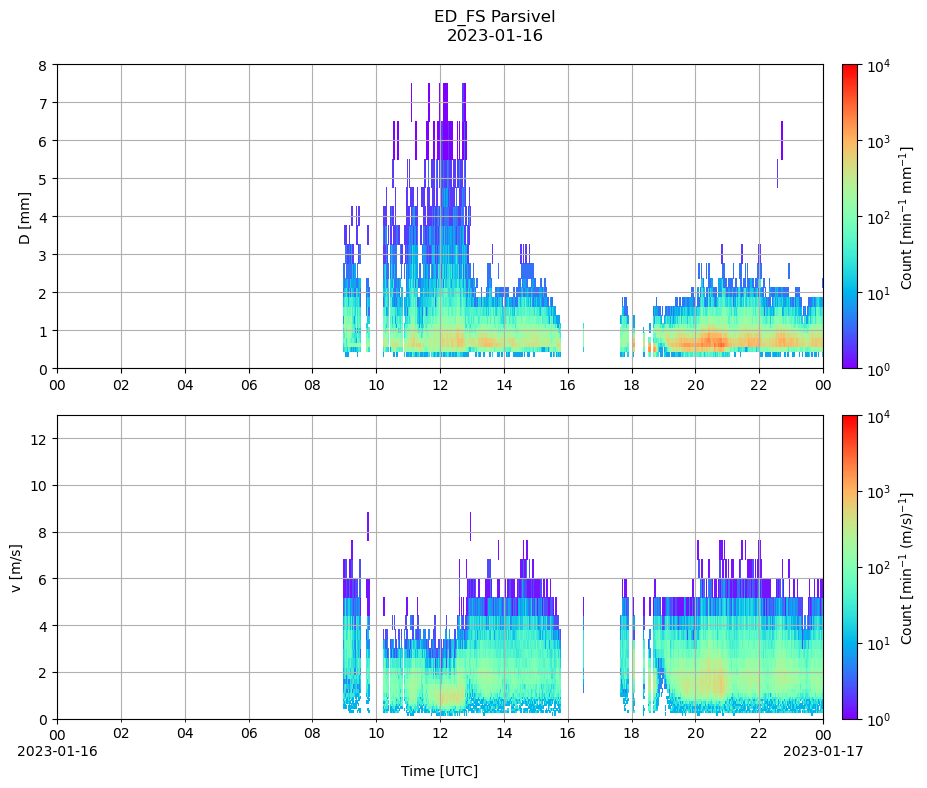927x788 pixels.
Task: Click the '18' hour tick under the bottom panel
Action: coord(631,734)
